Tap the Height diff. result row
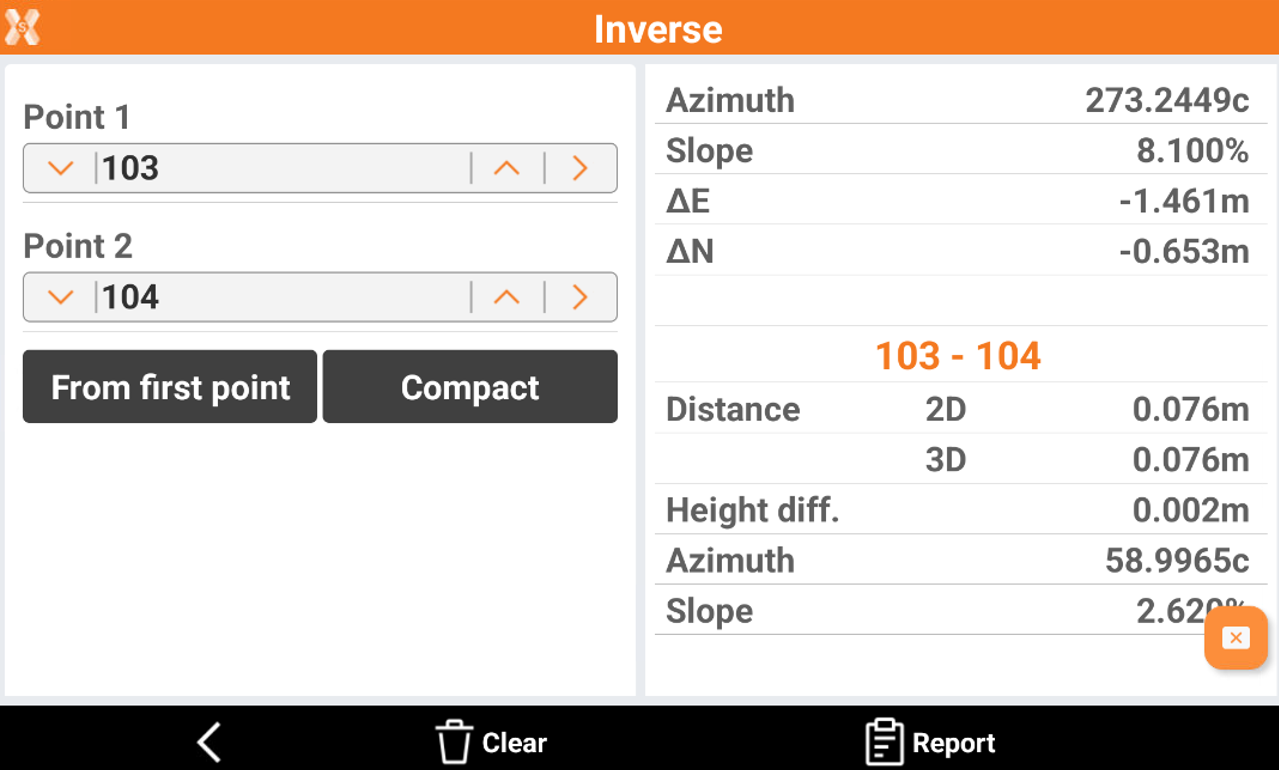The width and height of the screenshot is (1279, 770). click(957, 510)
